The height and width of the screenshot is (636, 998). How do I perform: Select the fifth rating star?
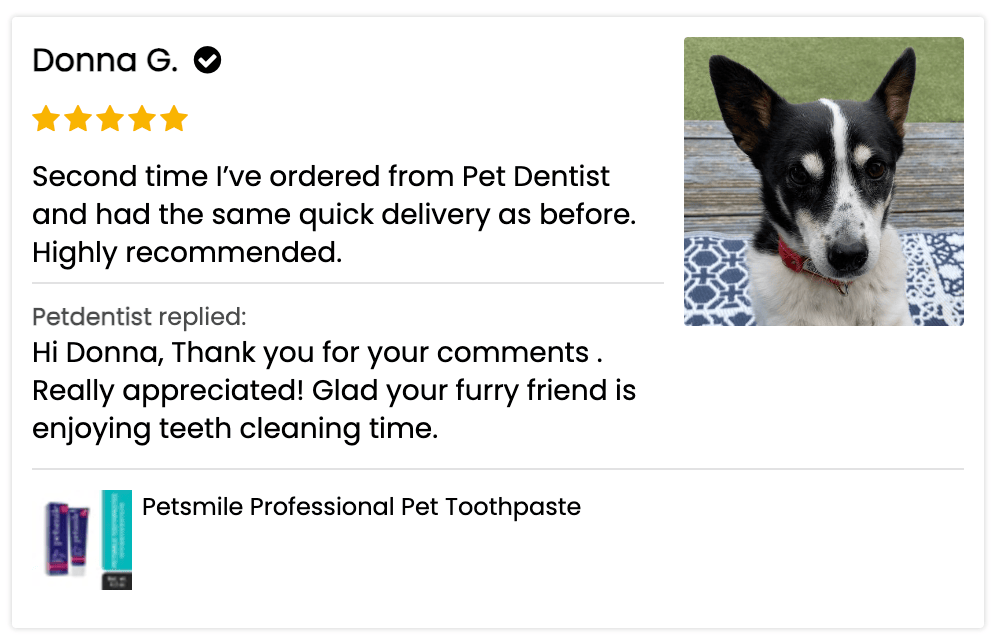click(174, 120)
